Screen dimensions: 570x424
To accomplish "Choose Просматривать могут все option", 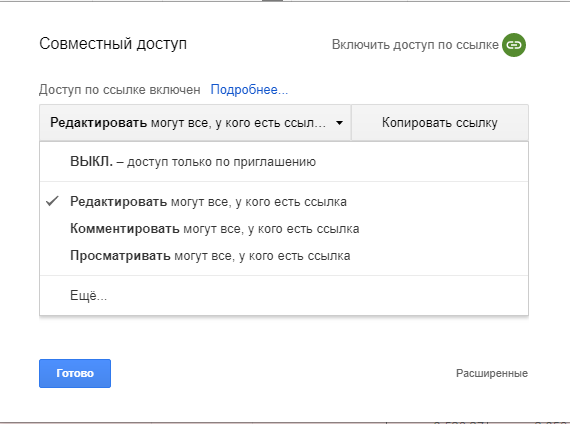I will tap(284, 256).
